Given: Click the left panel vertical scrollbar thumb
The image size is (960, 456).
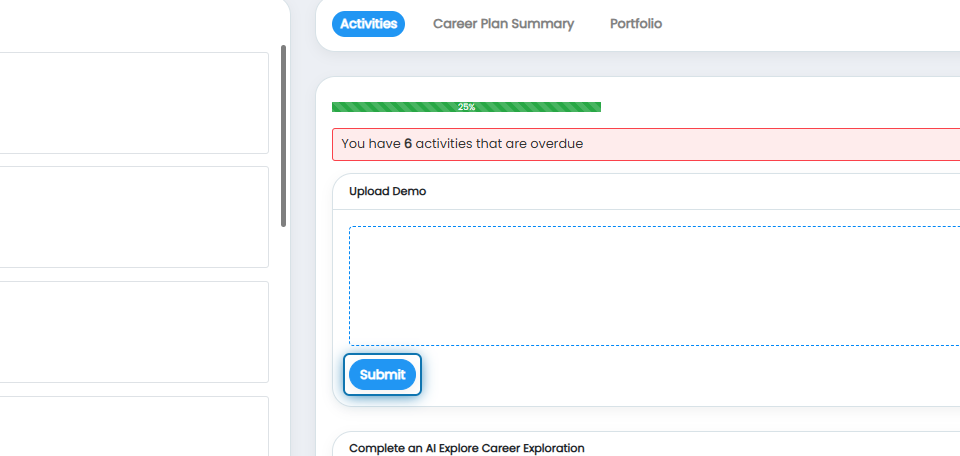Looking at the screenshot, I should [283, 136].
